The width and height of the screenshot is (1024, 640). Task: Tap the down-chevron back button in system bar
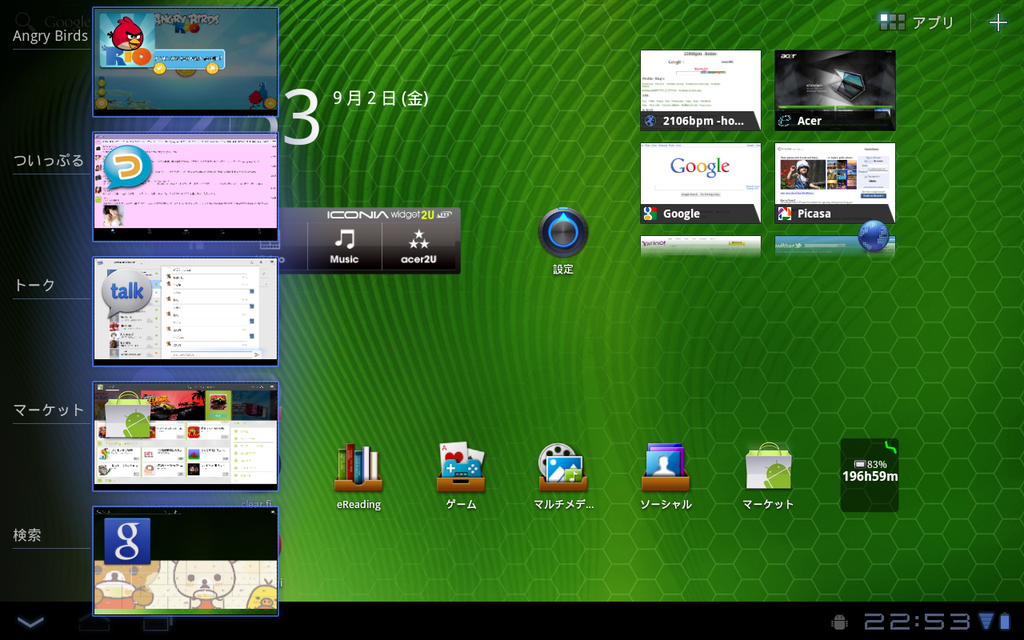coord(30,622)
